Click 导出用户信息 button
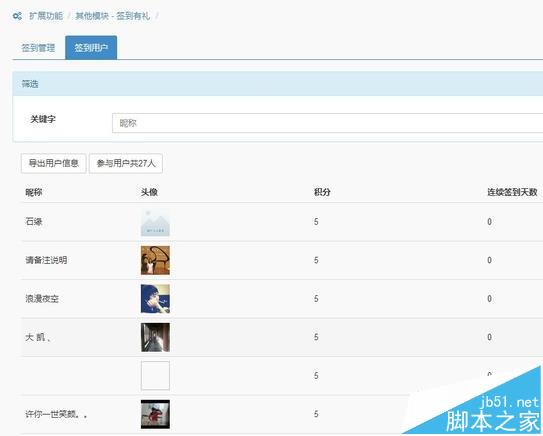The width and height of the screenshot is (543, 436). pos(54,163)
